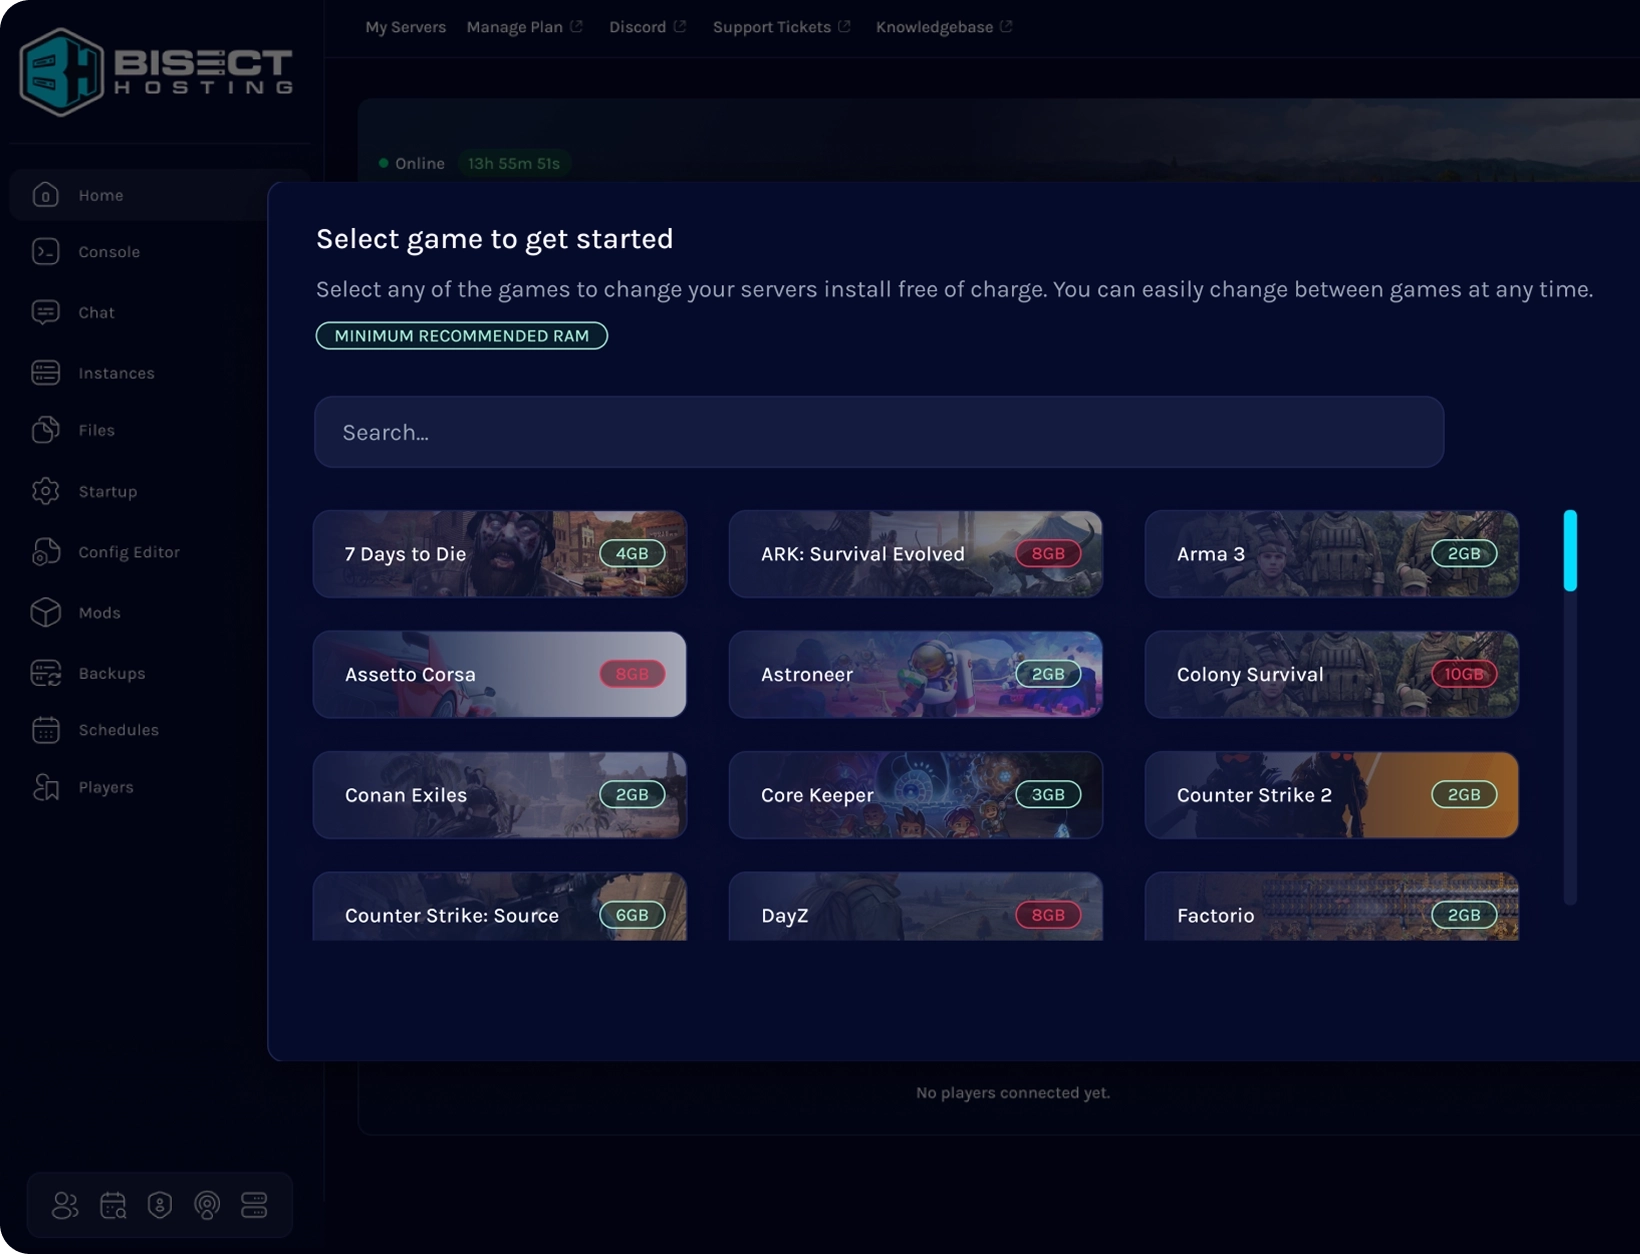
Task: Click the Chat bubble icon
Action: (x=45, y=313)
